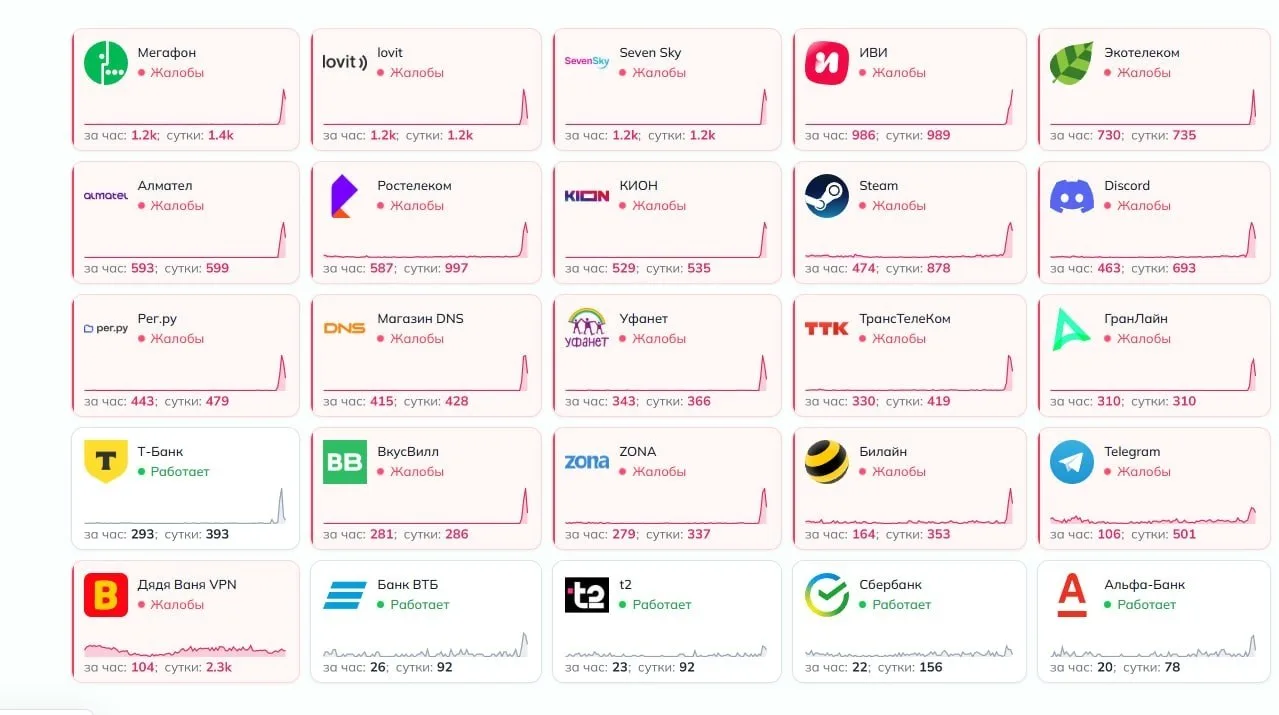Open the Магазин DNS service name link
Image resolution: width=1279 pixels, height=715 pixels.
point(420,318)
